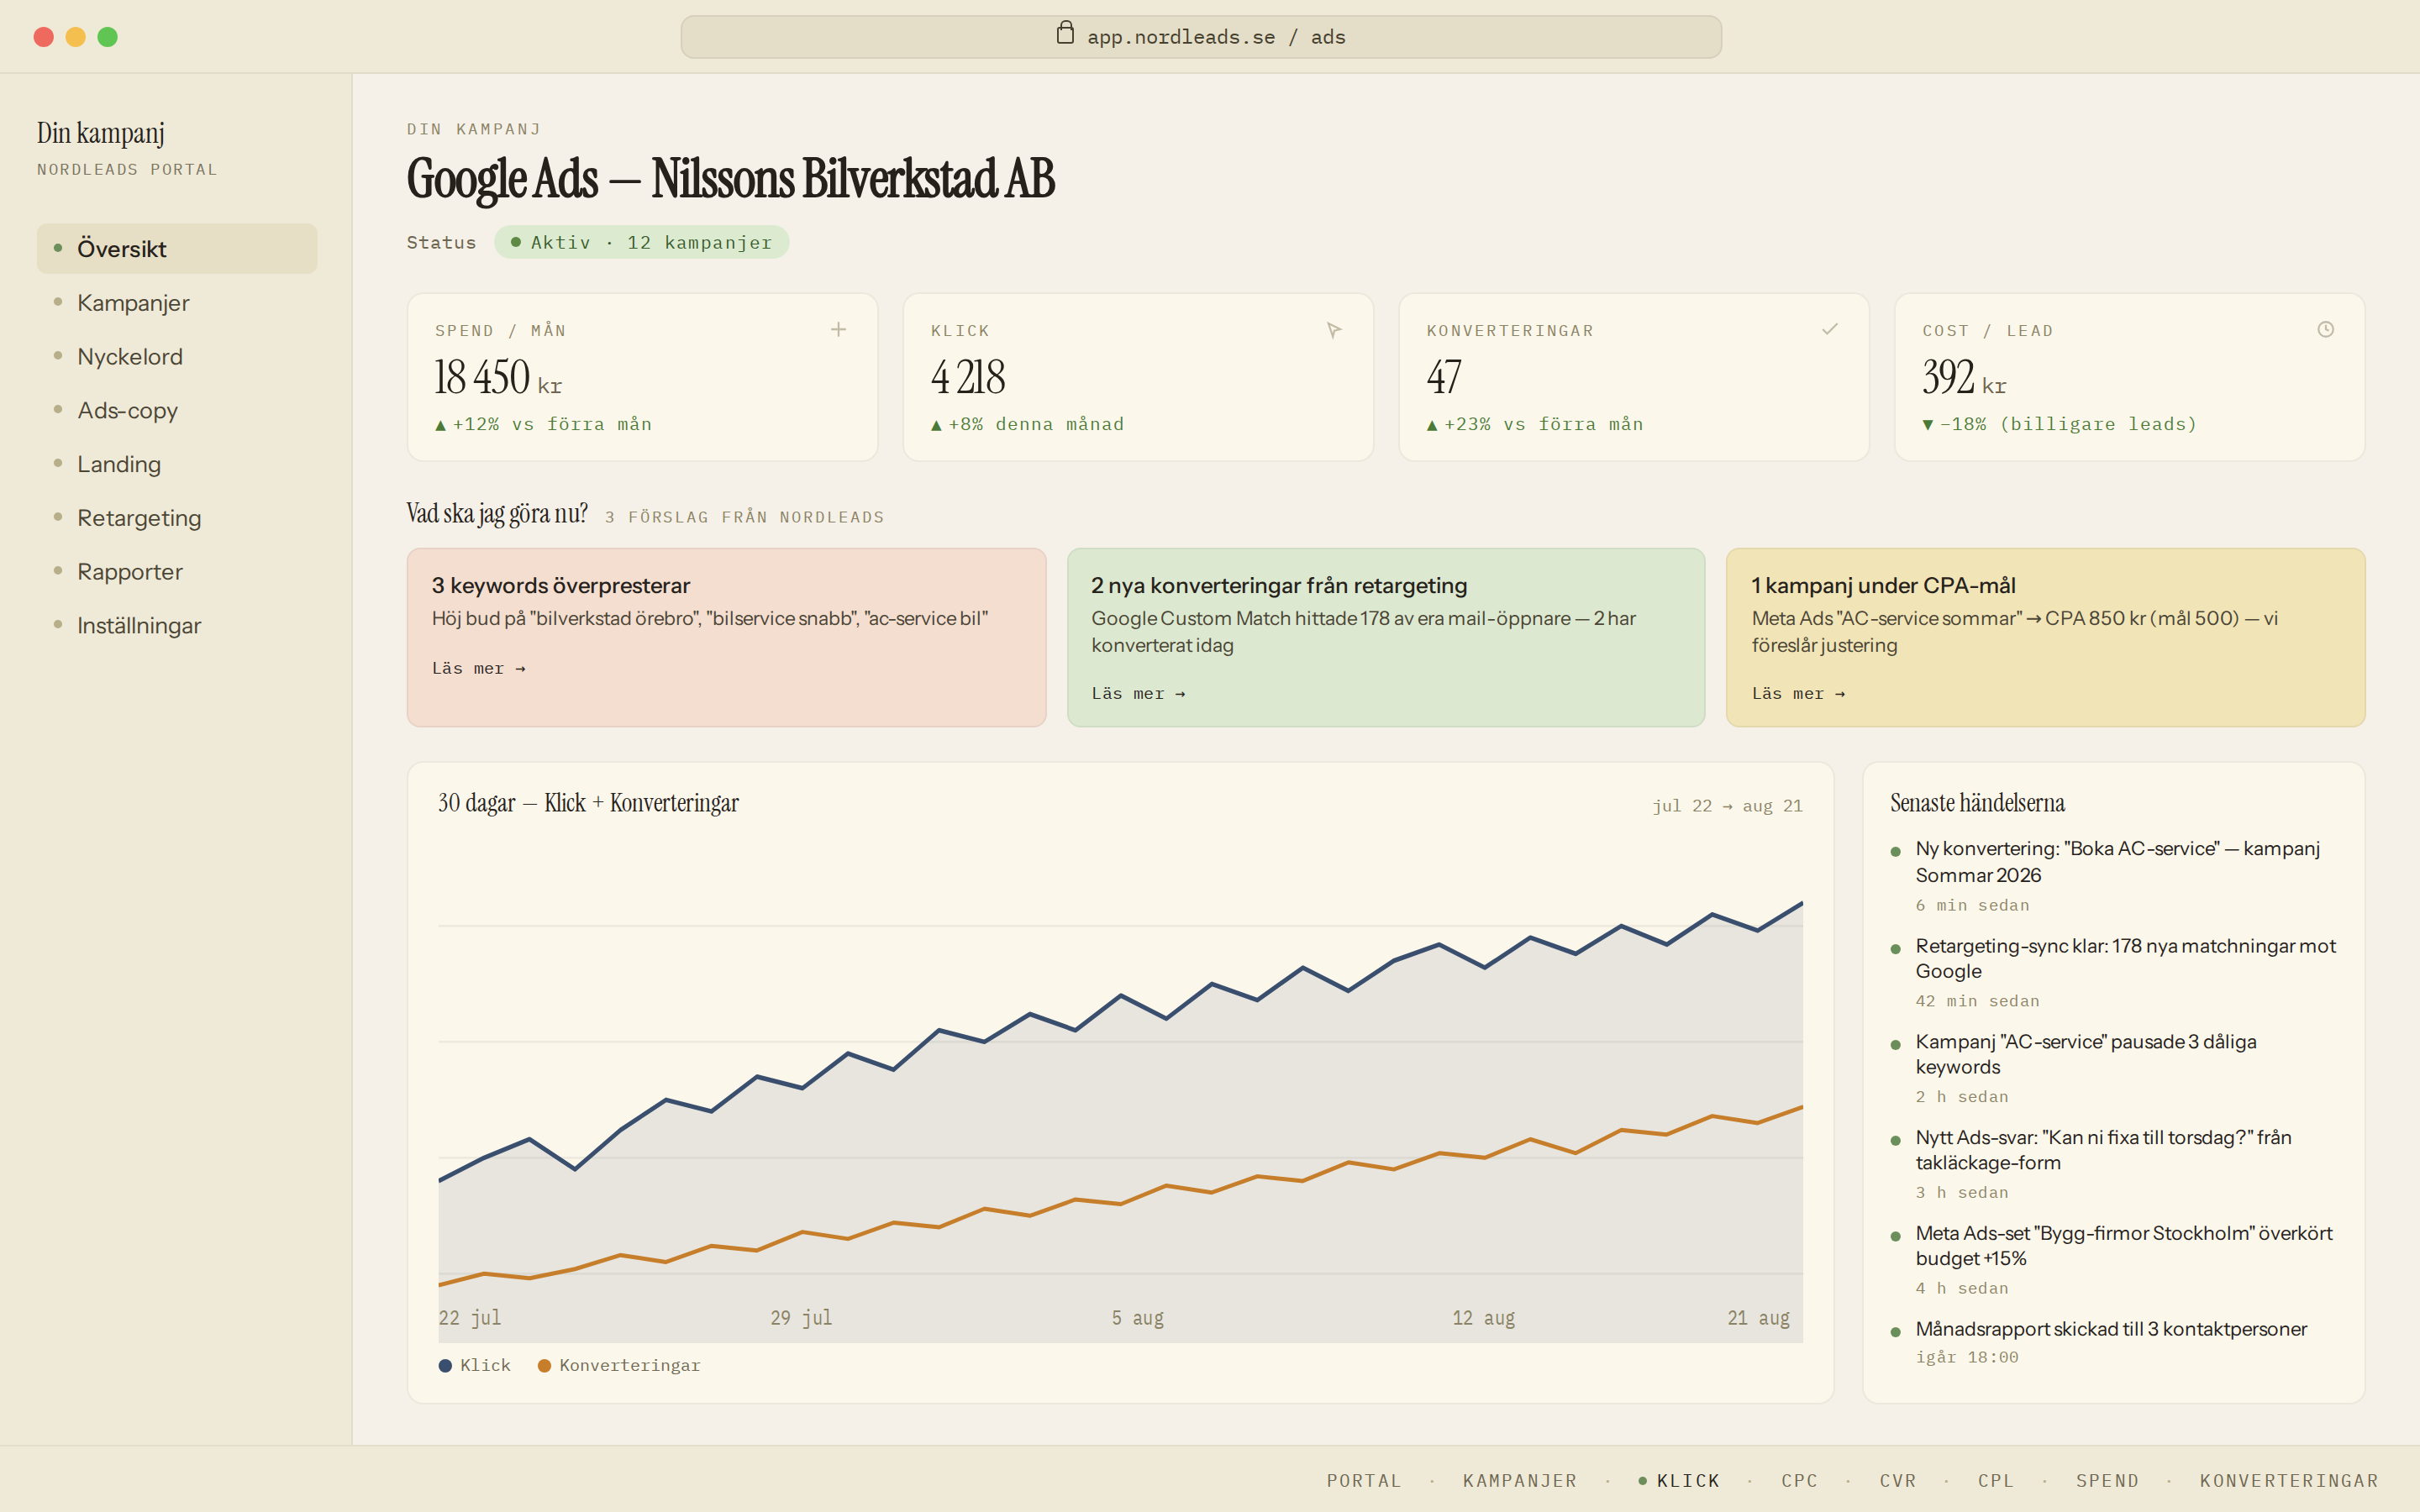Viewport: 2420px width, 1512px height.
Task: Select SPEND in the footer bar
Action: 2107,1480
